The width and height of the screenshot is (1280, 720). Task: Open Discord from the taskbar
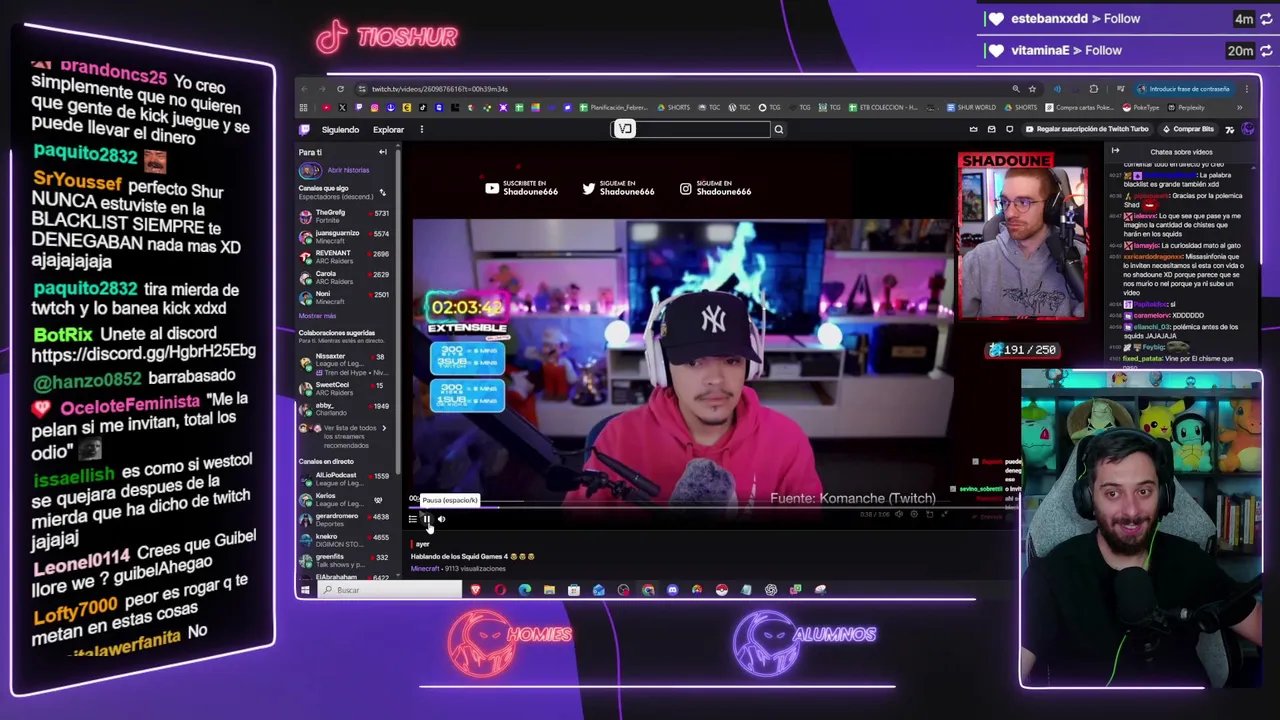point(672,590)
